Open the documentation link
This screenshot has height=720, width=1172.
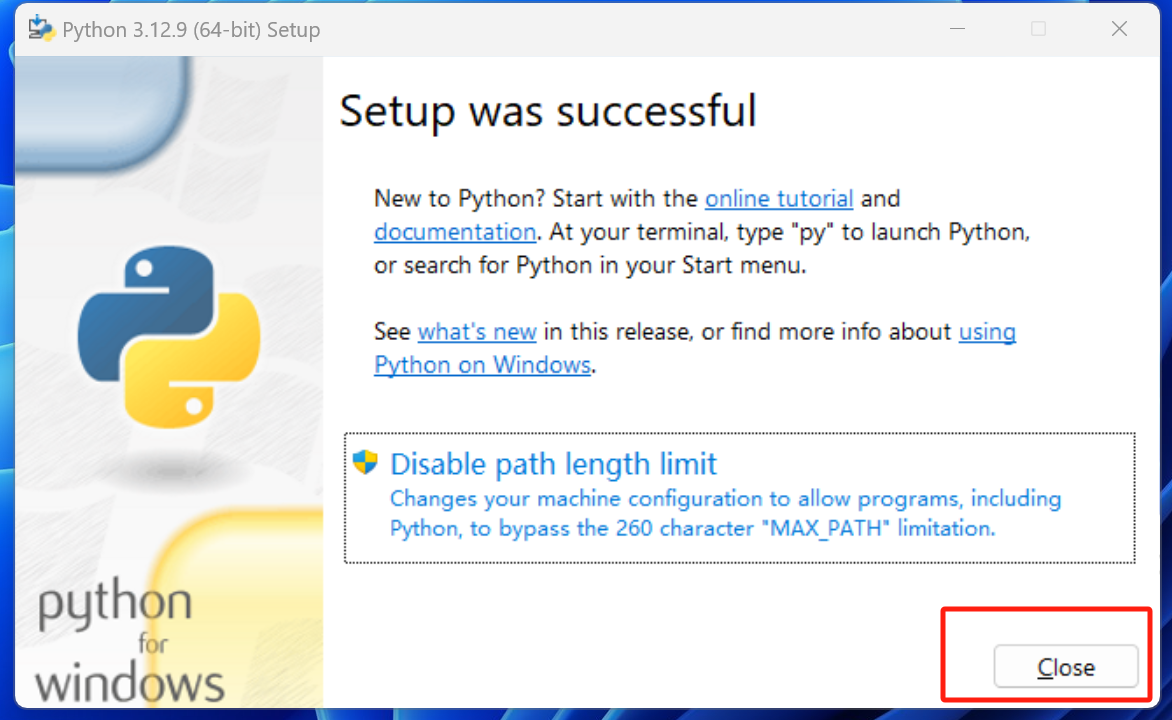pyautogui.click(x=455, y=232)
